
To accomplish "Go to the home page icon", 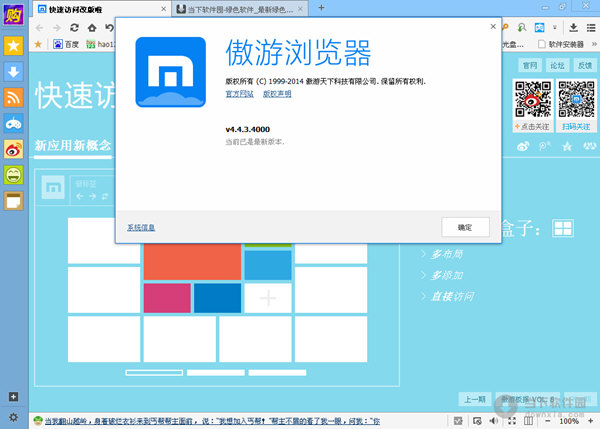I will [x=92, y=28].
